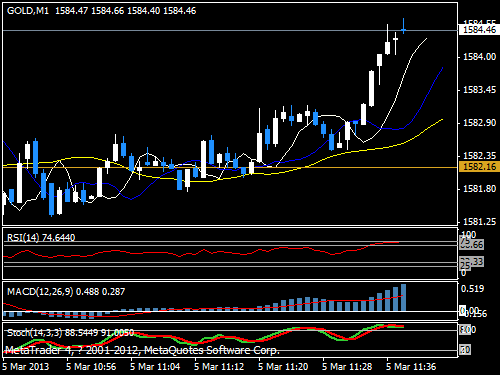
Task: Click the 5 Mar 11:04 time label
Action: click(155, 367)
